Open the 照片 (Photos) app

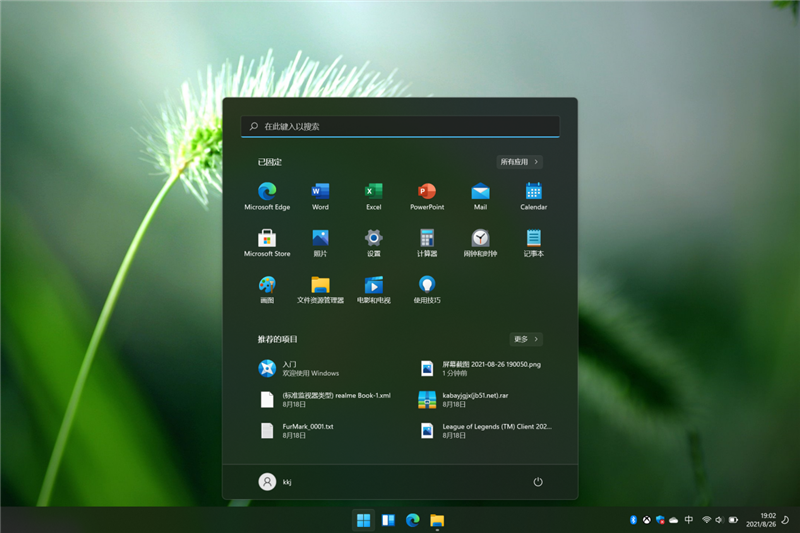click(320, 238)
